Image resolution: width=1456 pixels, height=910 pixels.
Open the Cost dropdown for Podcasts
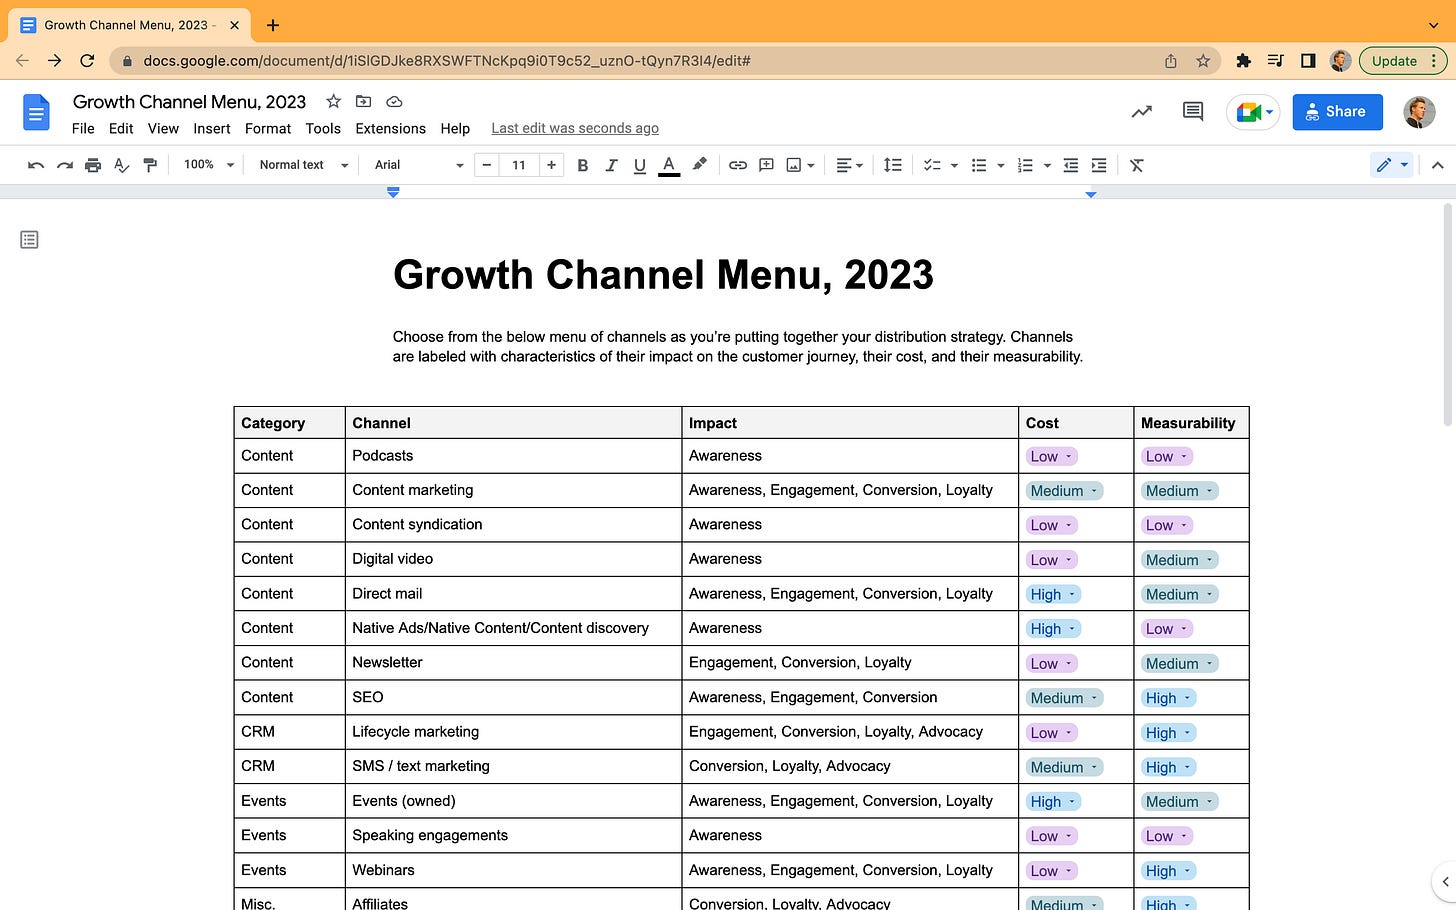point(1051,456)
